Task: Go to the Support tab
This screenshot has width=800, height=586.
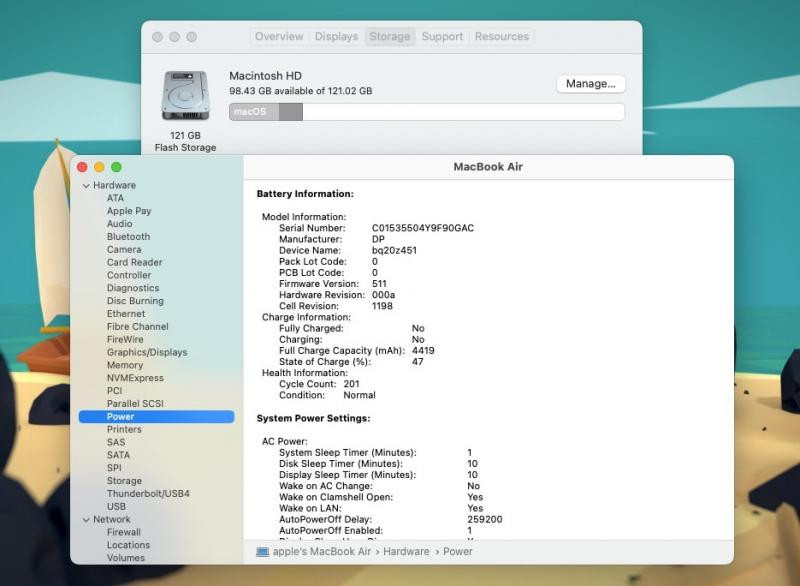Action: point(442,37)
